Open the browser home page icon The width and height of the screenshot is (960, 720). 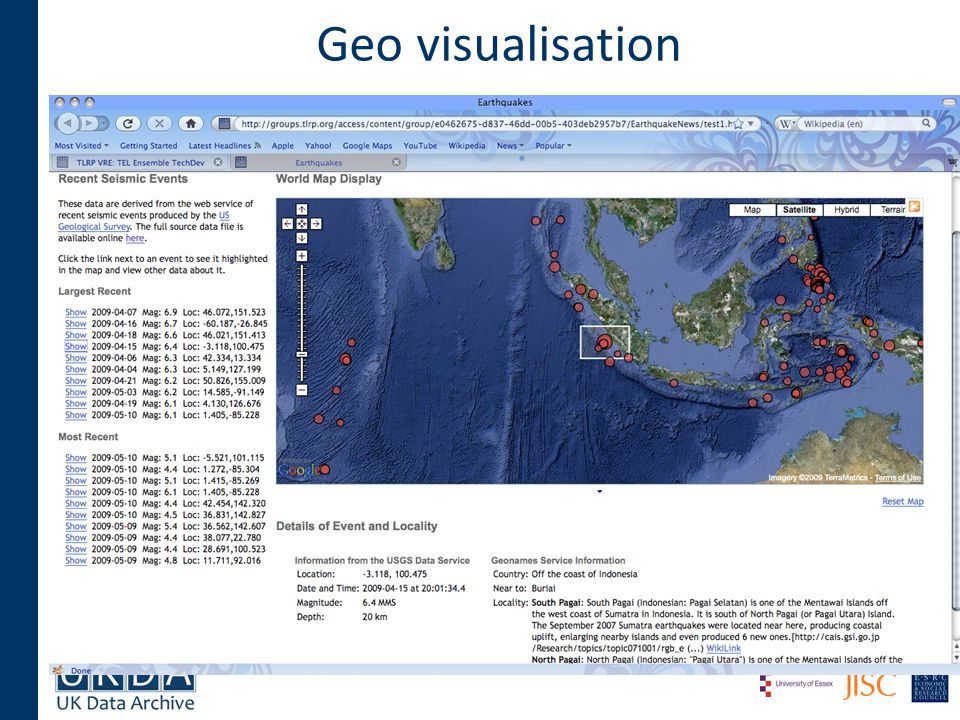point(191,124)
